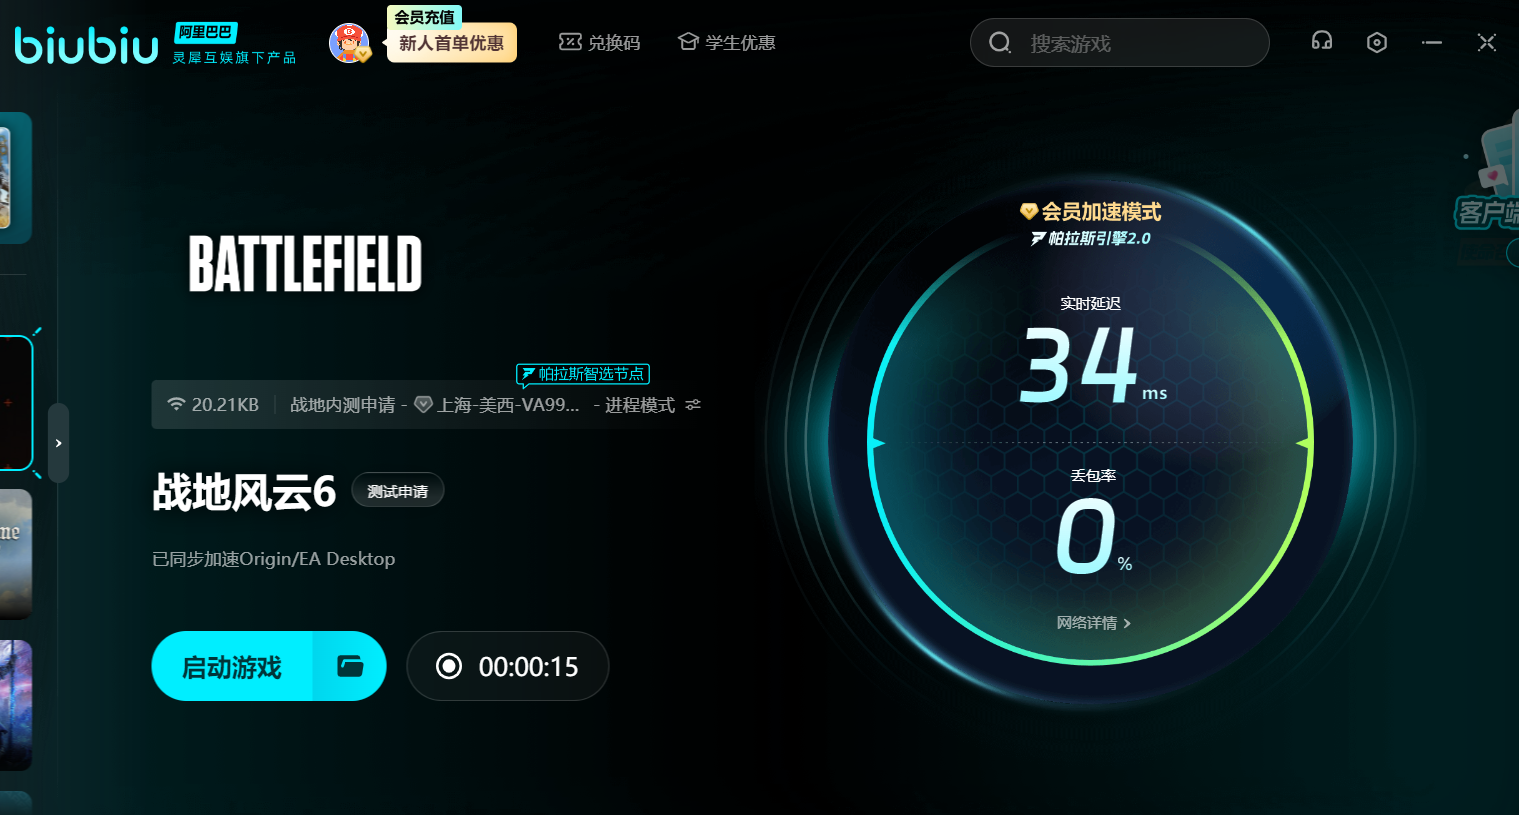
Task: Click the 搜索游戏 search field
Action: click(1130, 43)
